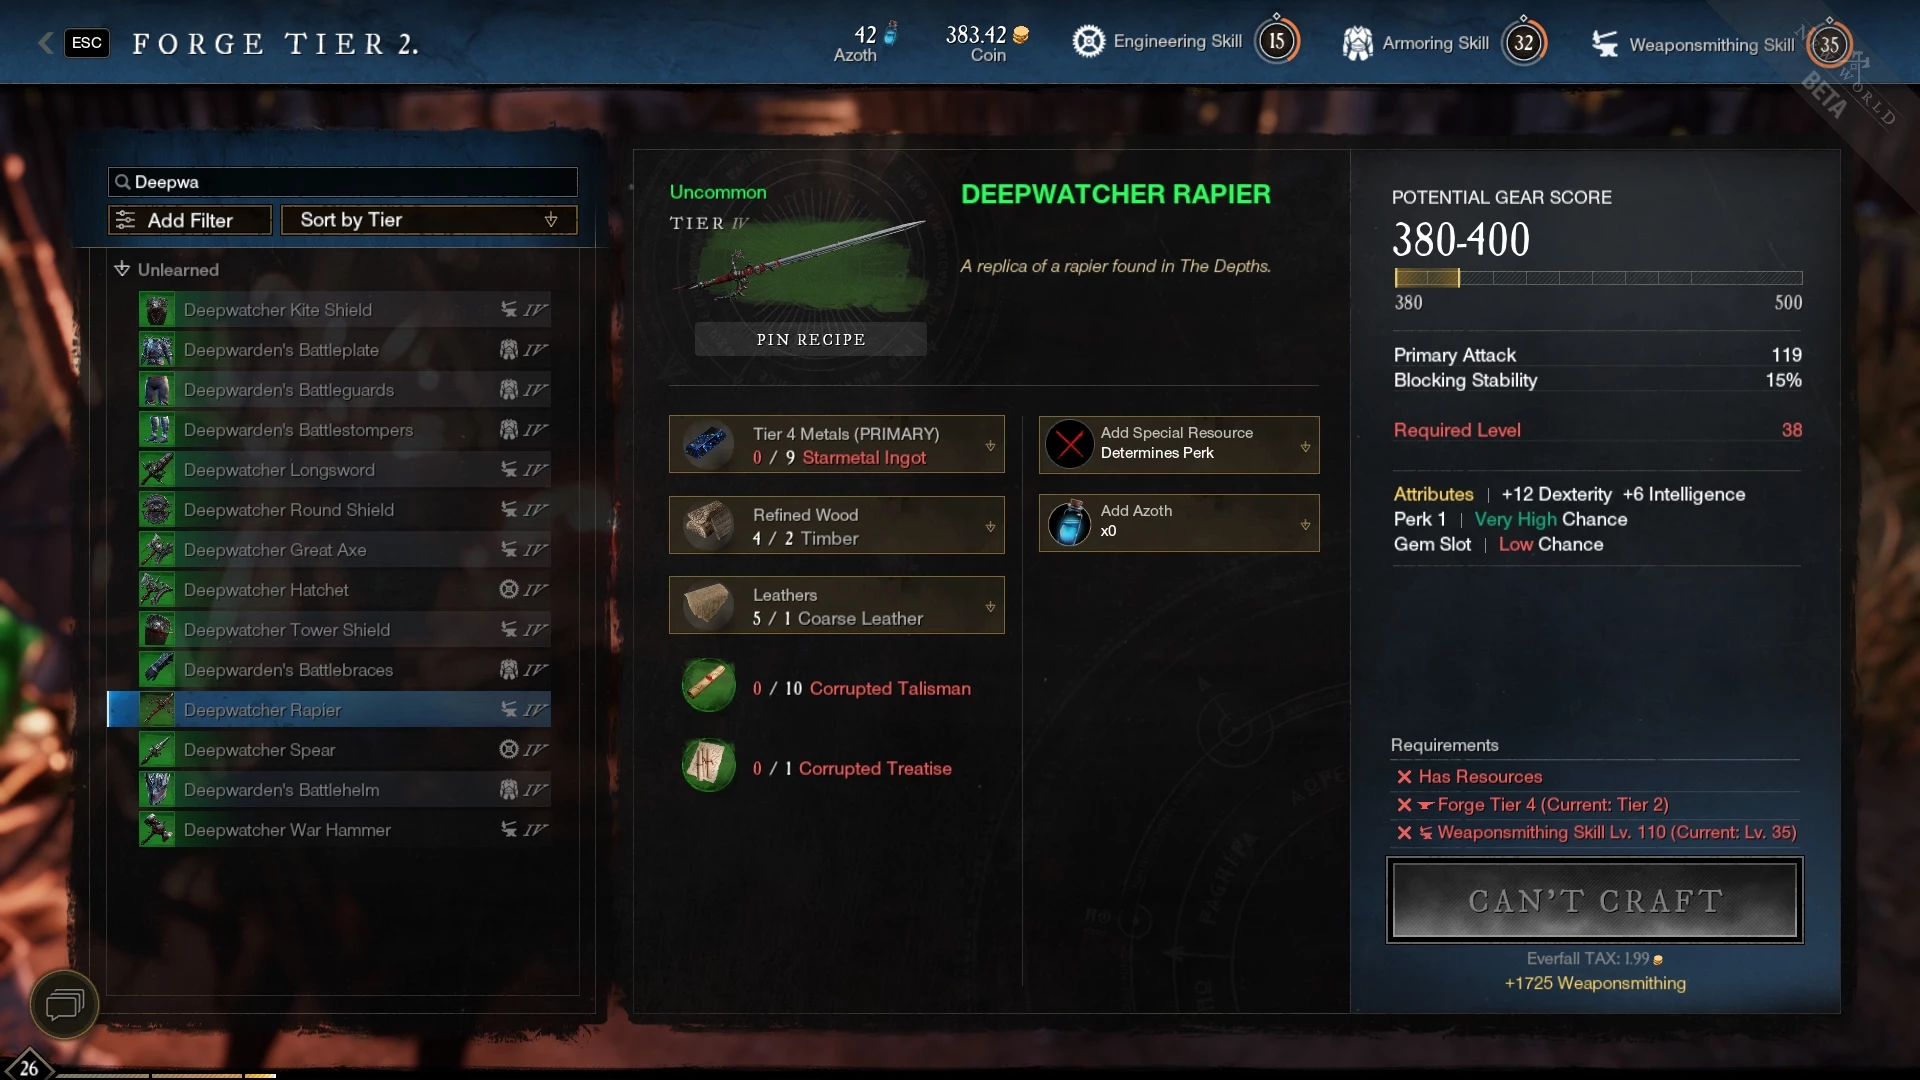Image resolution: width=1920 pixels, height=1080 pixels.
Task: Click the back arrow beside ESC
Action: point(45,43)
